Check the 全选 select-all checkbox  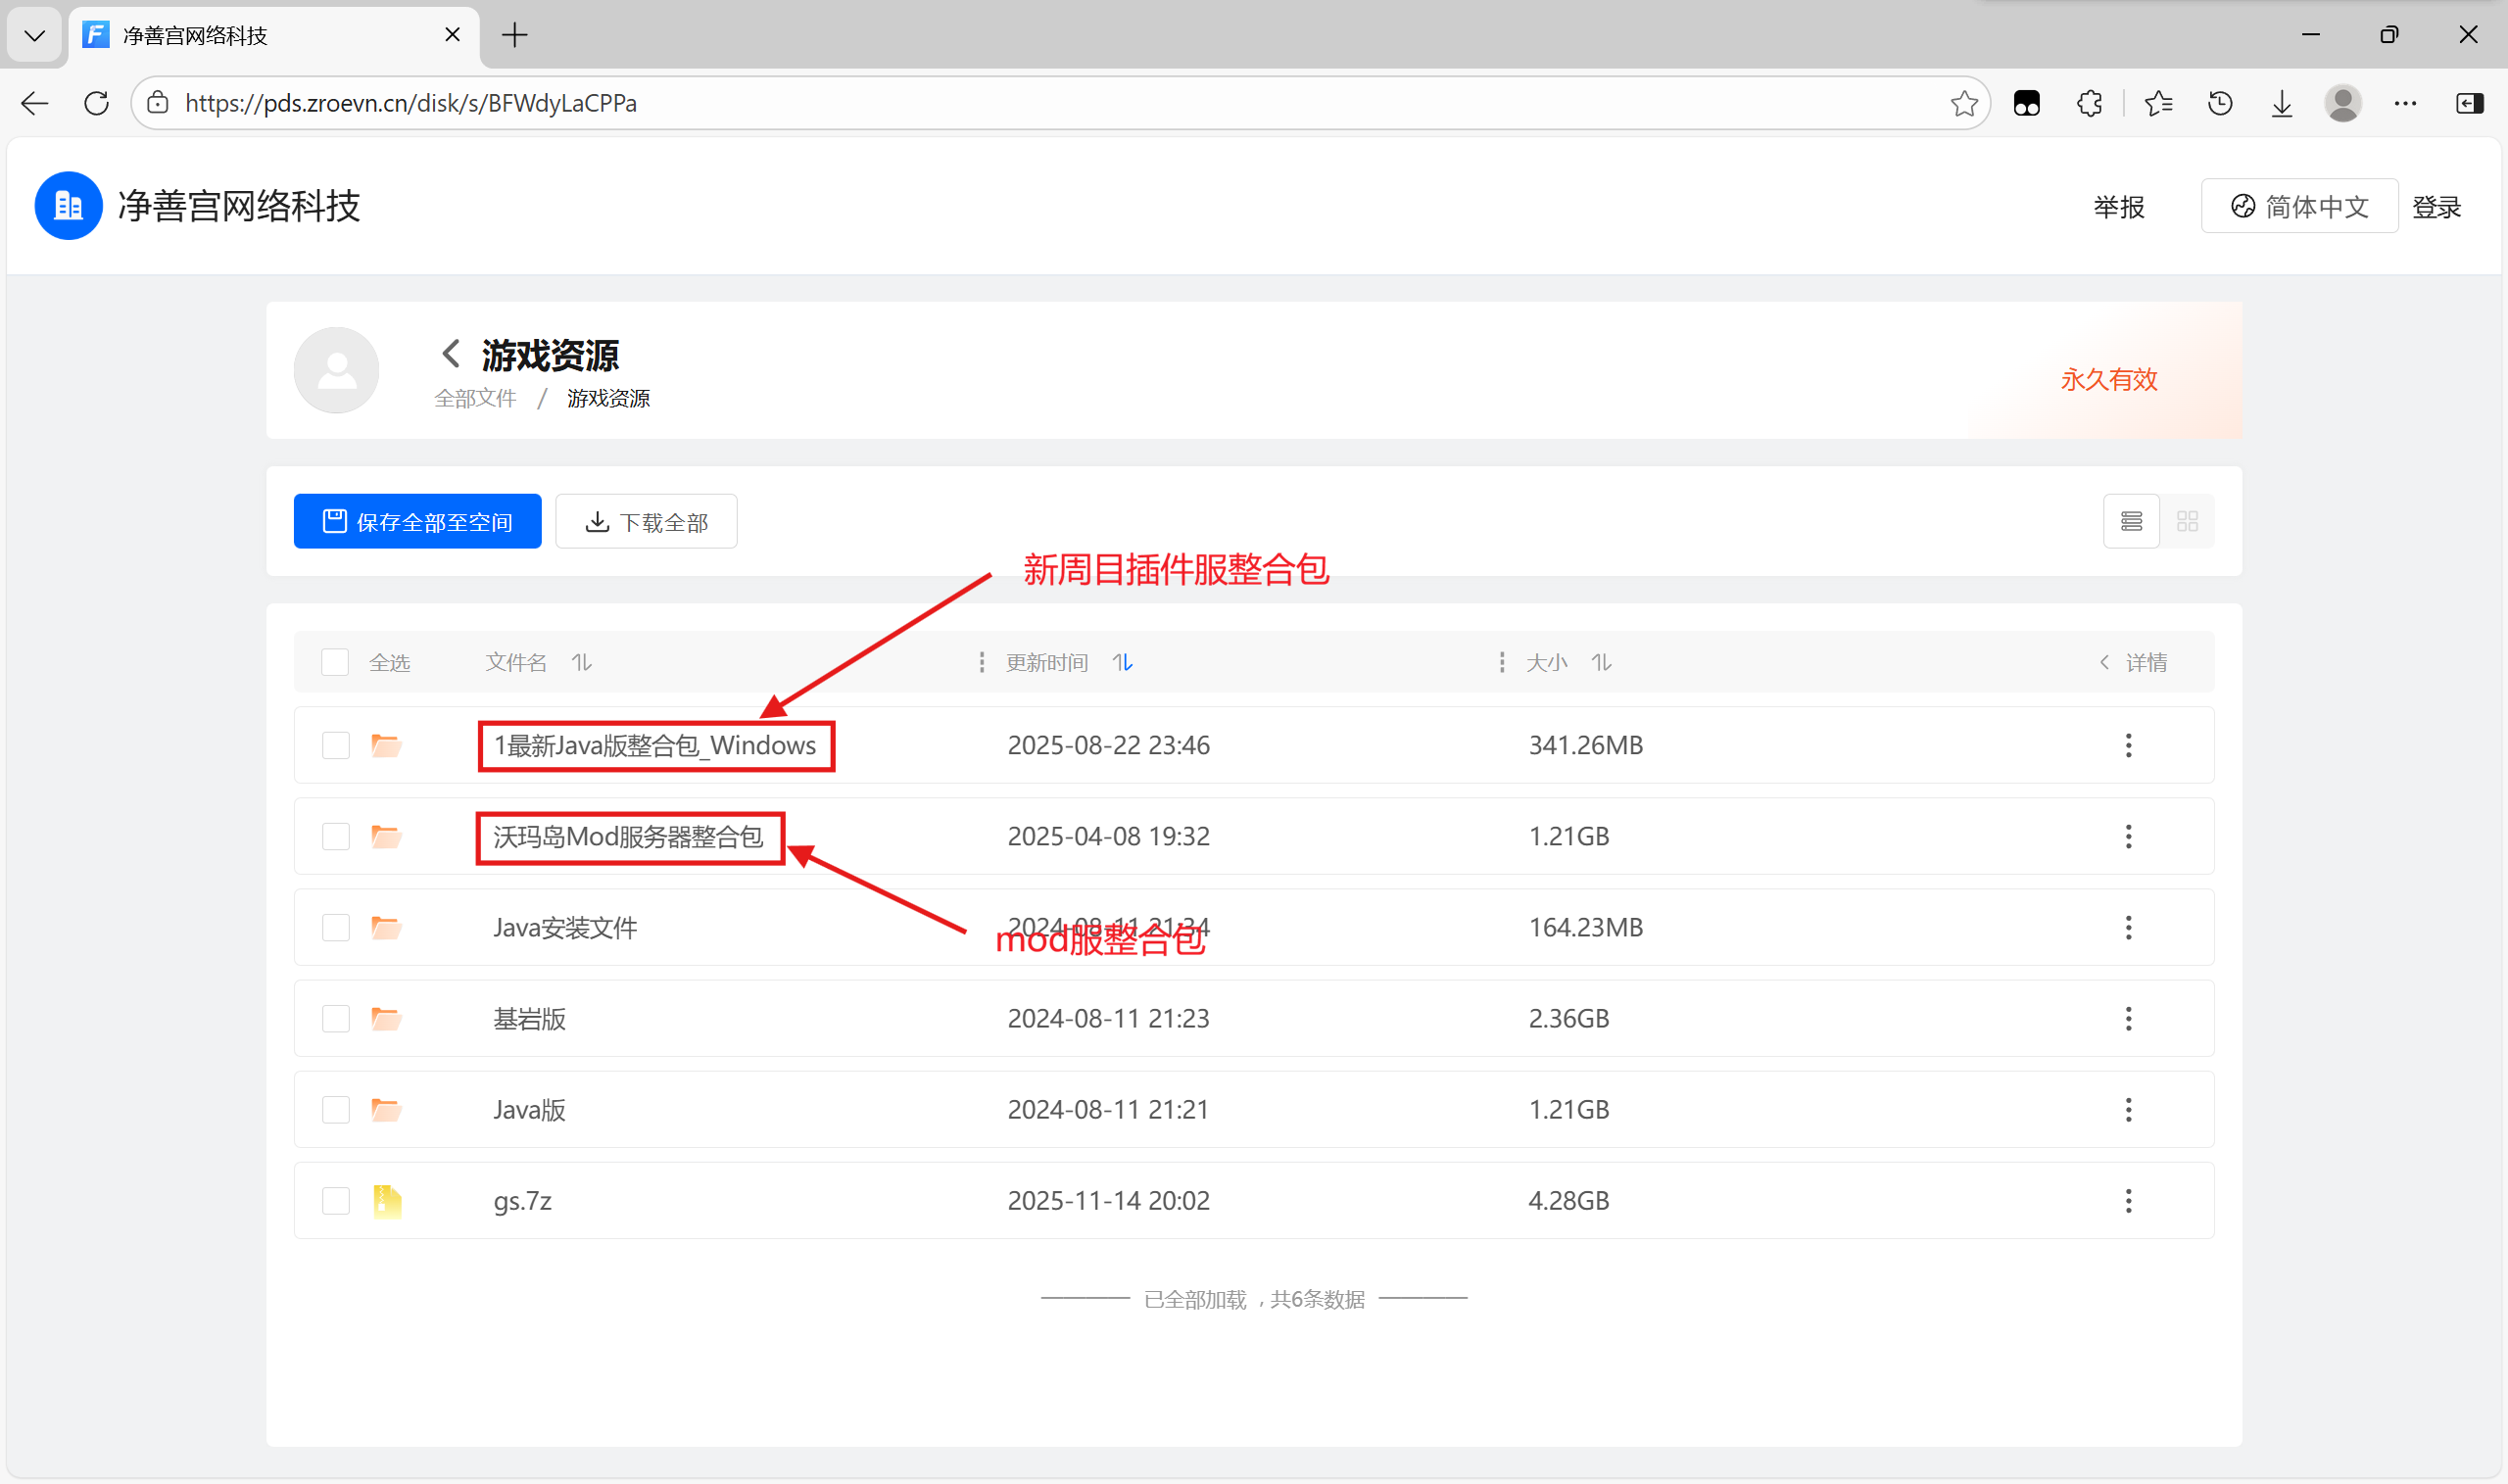pos(335,662)
